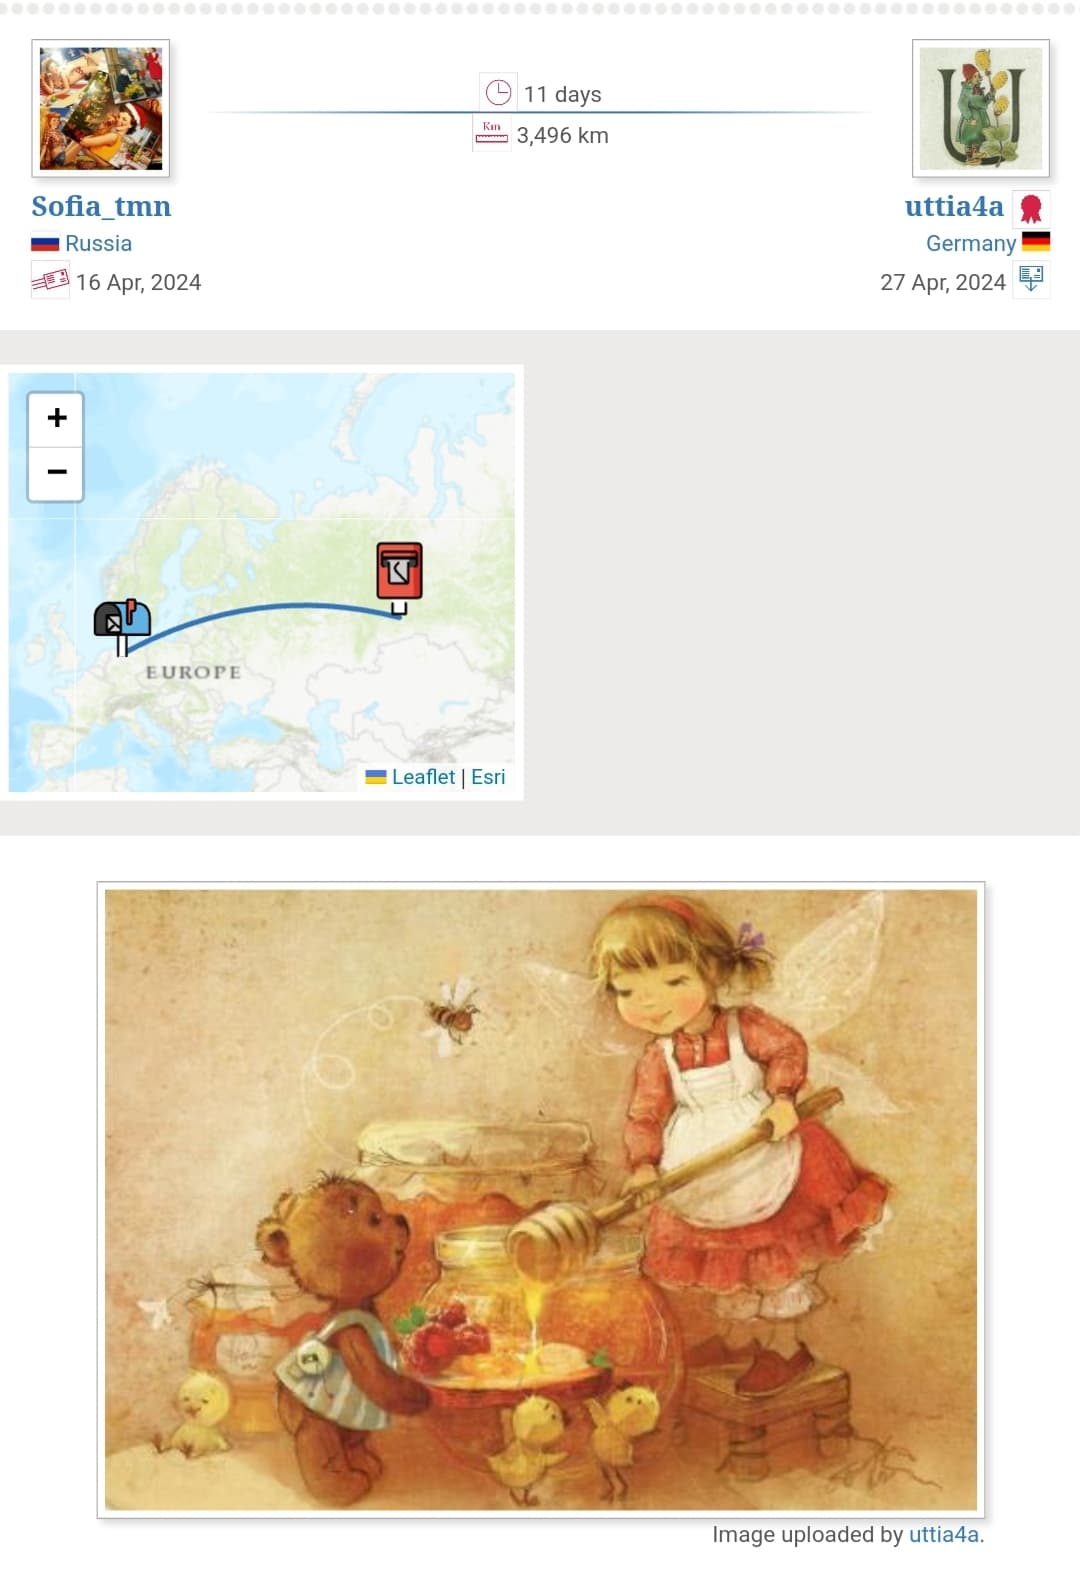Image resolution: width=1080 pixels, height=1573 pixels.
Task: Click the received inbox icon beside 27 Apr
Action: click(x=1031, y=280)
